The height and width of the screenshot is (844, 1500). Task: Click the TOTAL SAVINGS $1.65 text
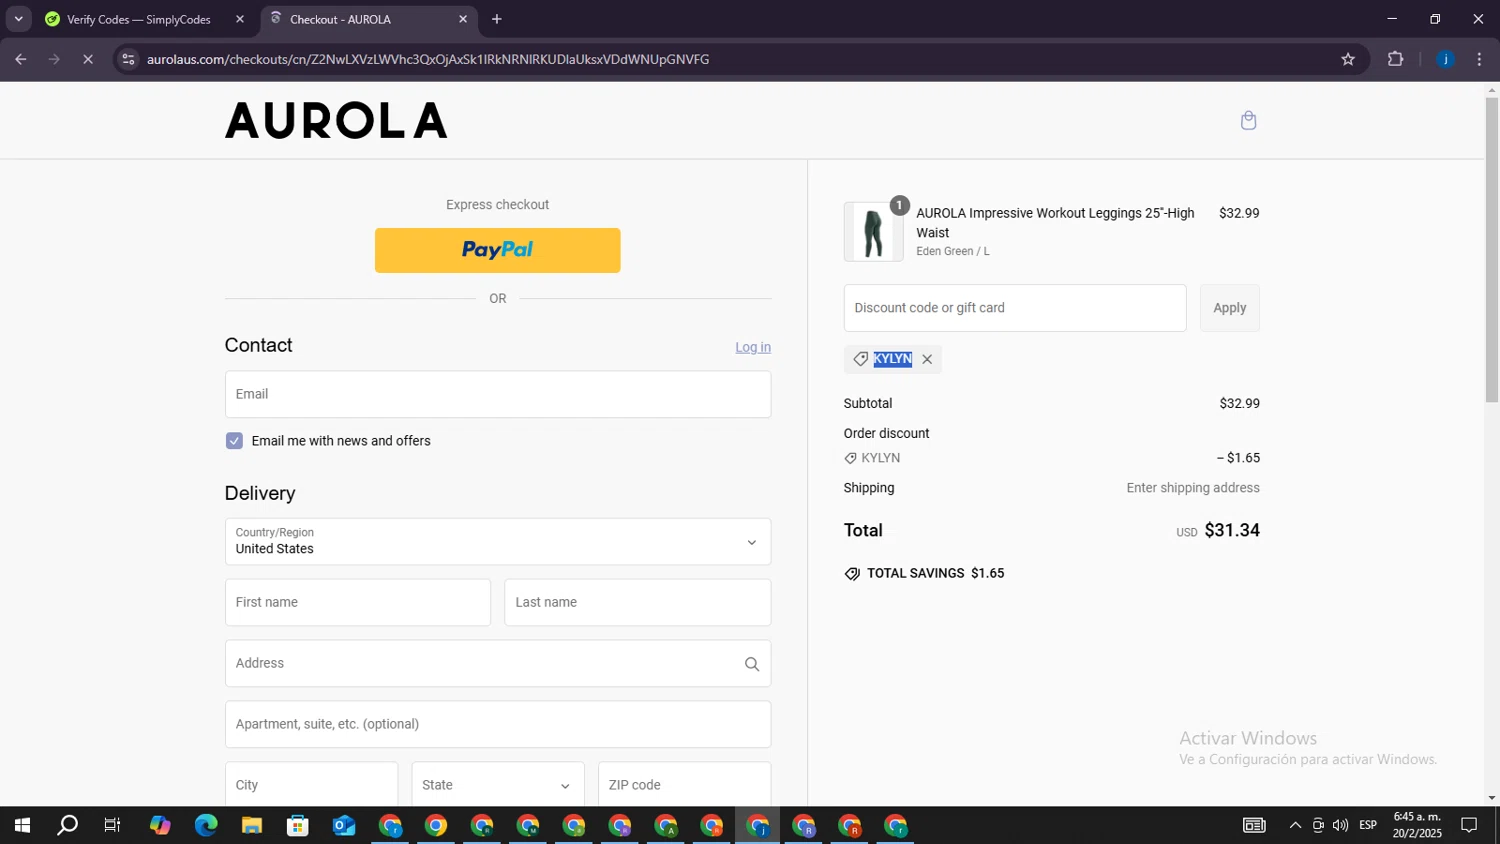pos(935,573)
